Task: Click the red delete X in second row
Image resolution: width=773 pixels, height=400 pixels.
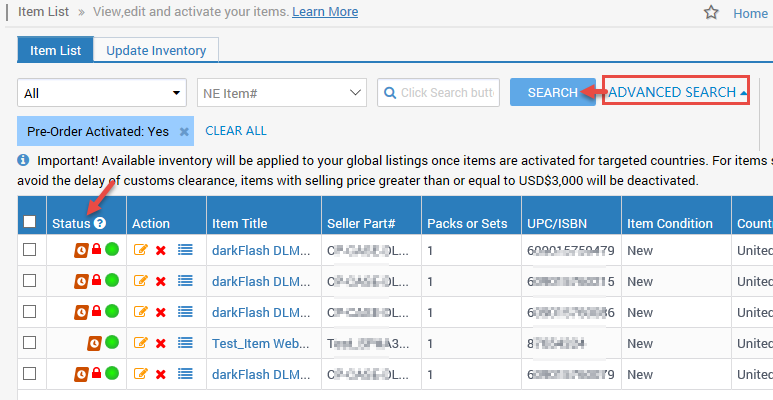Action: point(160,281)
